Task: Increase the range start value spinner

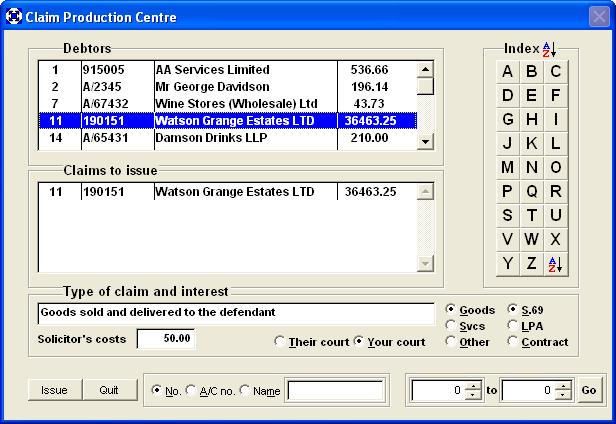Action: click(473, 386)
